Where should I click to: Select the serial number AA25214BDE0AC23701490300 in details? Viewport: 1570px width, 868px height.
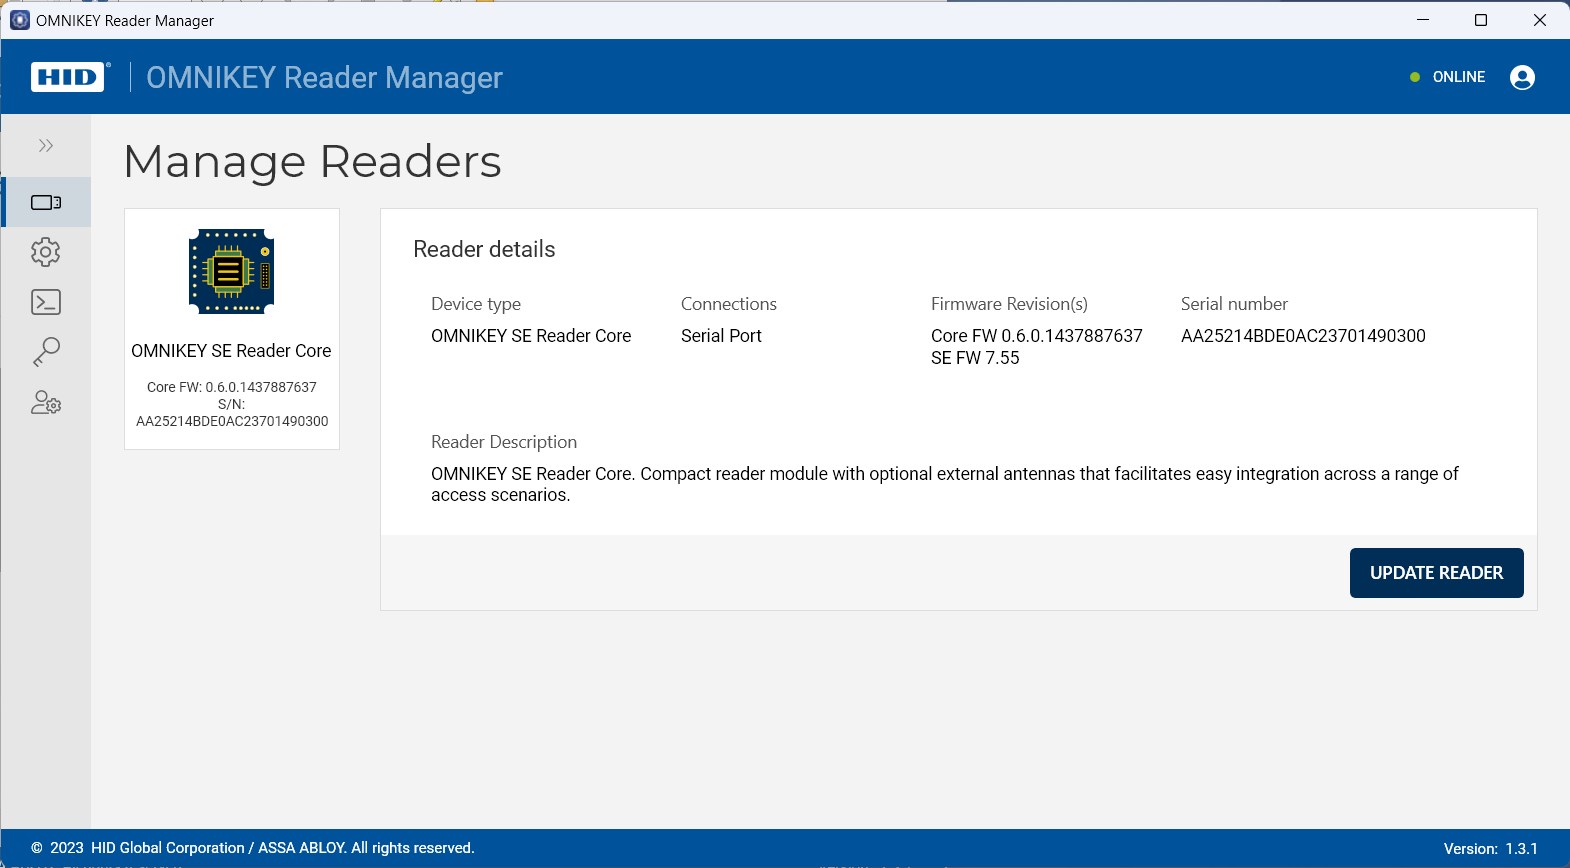tap(1303, 336)
